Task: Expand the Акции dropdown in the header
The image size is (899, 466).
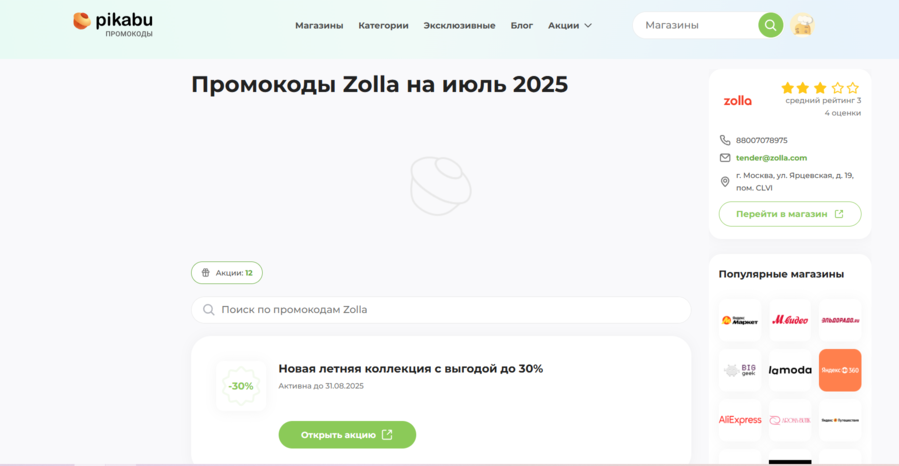Action: coord(570,25)
